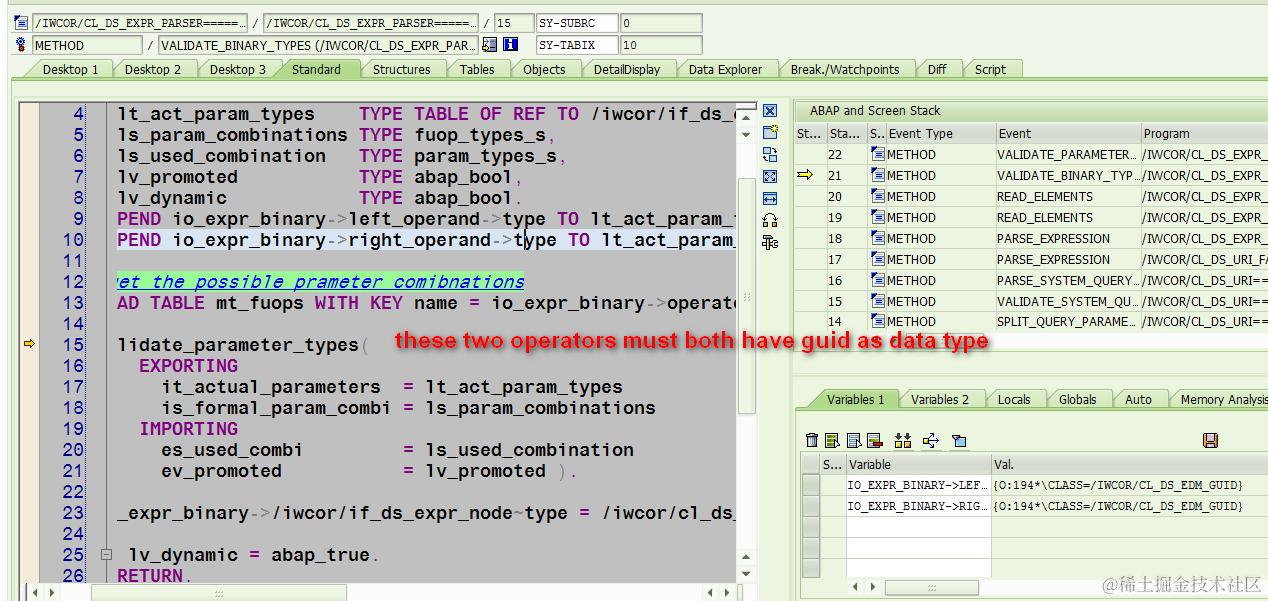The height and width of the screenshot is (601, 1268).
Task: Select the Standard tab
Action: pos(317,70)
